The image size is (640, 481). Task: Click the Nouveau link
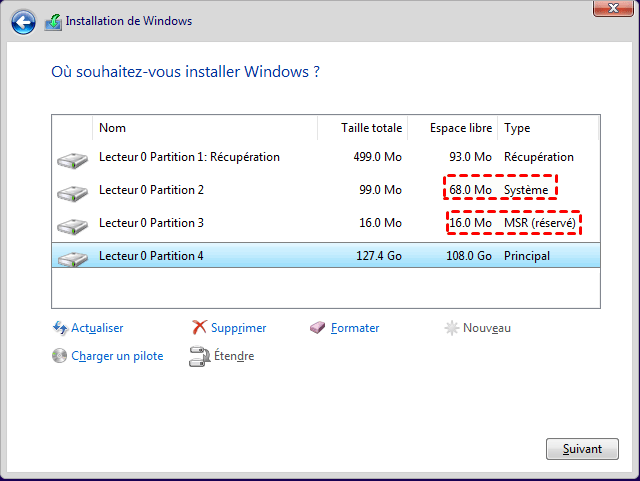487,328
